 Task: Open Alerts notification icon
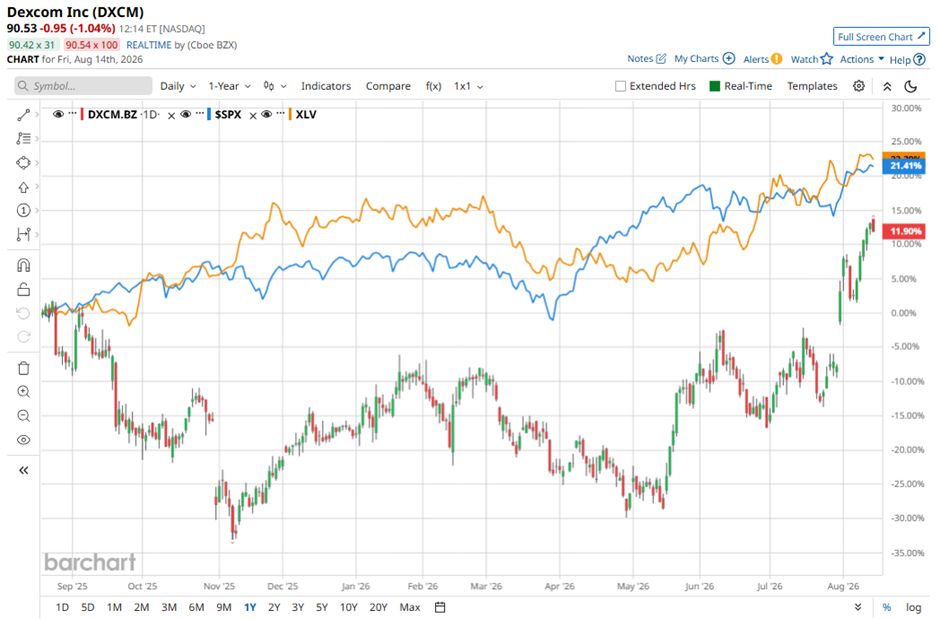click(776, 59)
